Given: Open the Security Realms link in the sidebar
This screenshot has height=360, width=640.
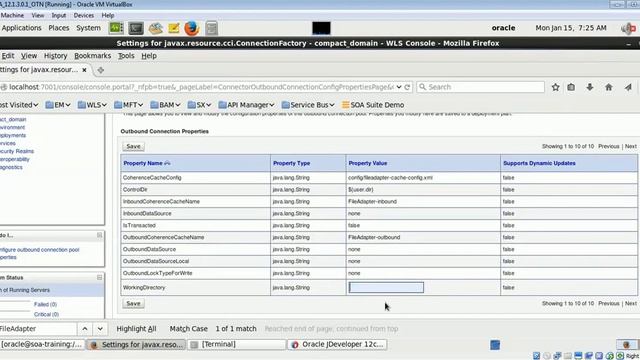Looking at the screenshot, I should [17, 151].
